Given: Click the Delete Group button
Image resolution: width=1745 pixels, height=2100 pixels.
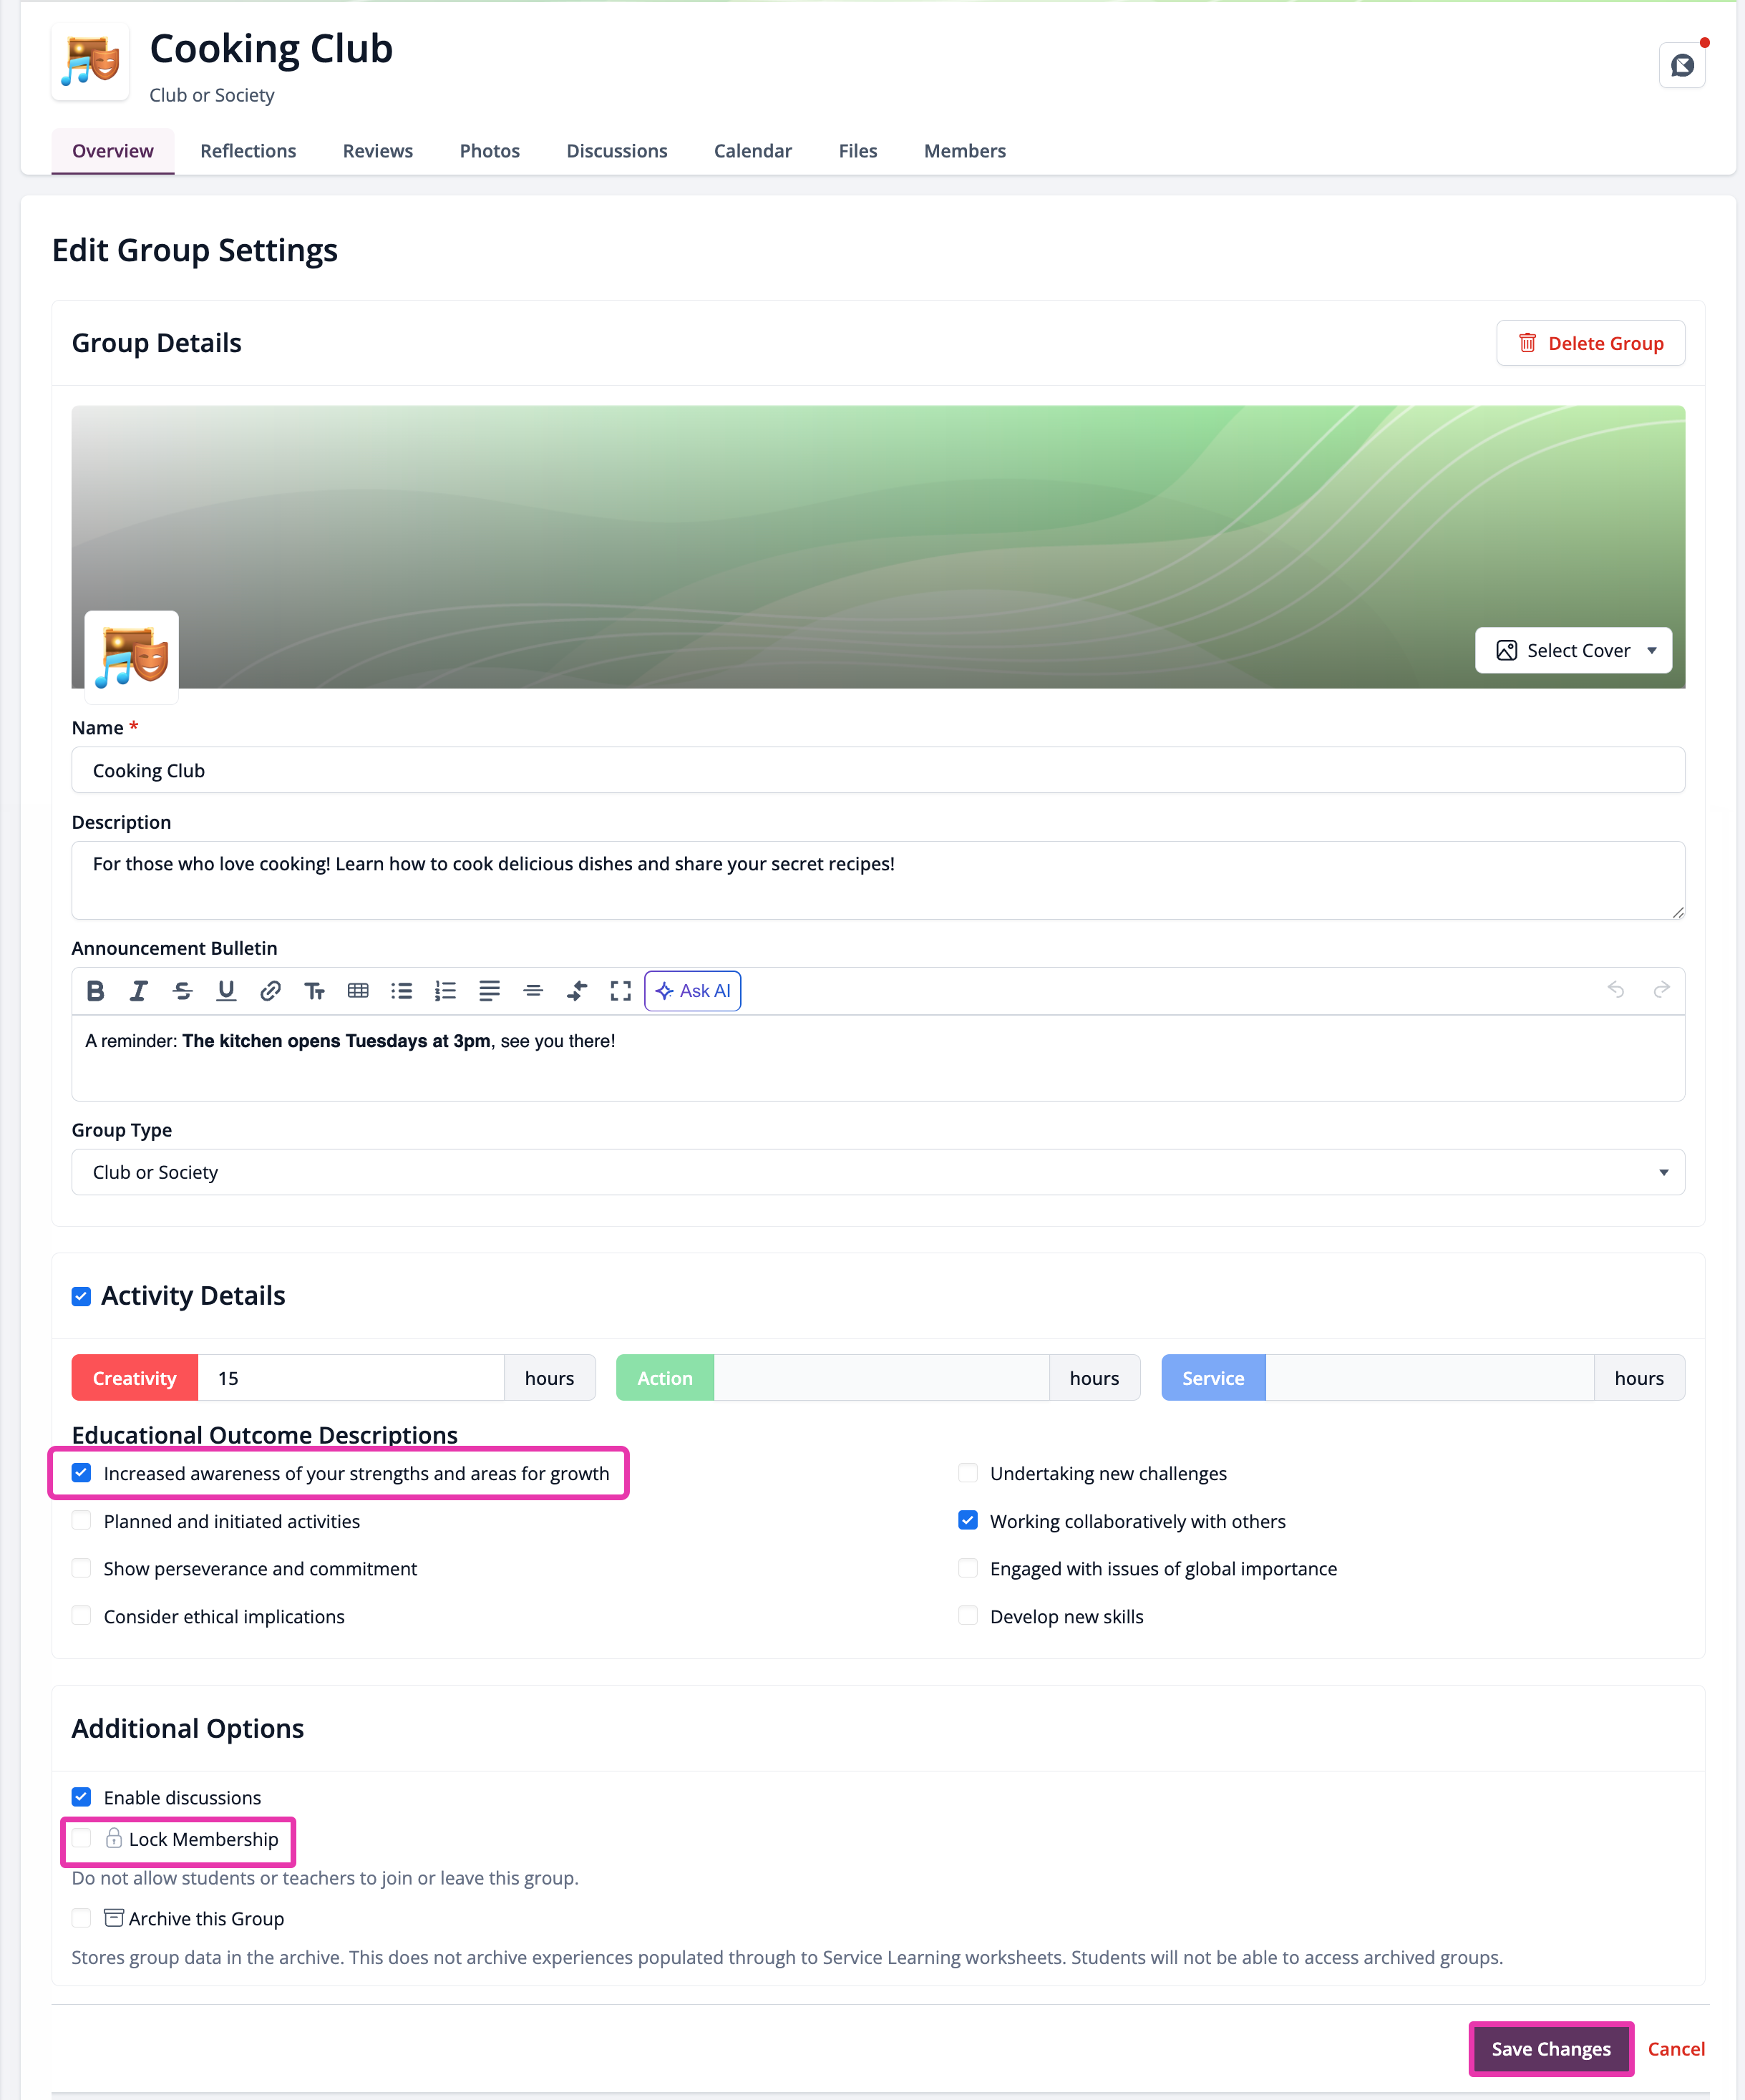Looking at the screenshot, I should click(x=1590, y=343).
